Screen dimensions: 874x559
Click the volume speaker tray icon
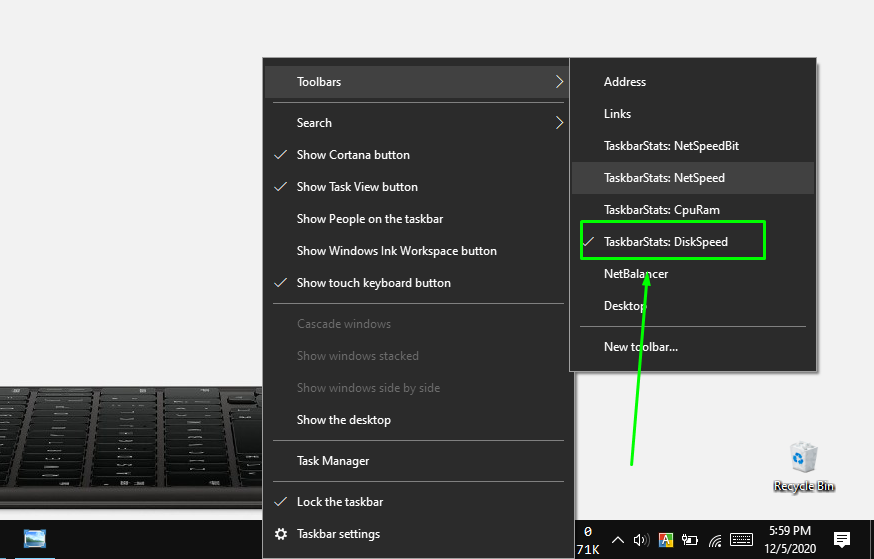641,540
